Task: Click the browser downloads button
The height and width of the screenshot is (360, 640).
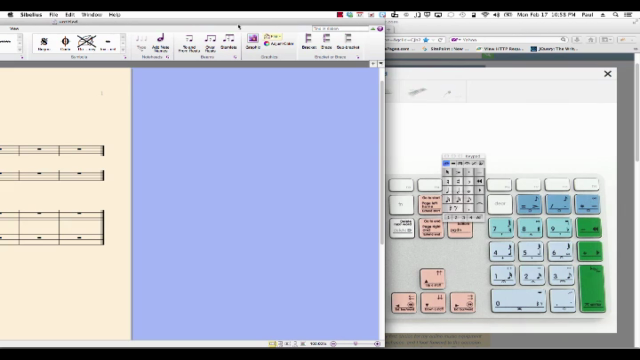Action: [577, 40]
